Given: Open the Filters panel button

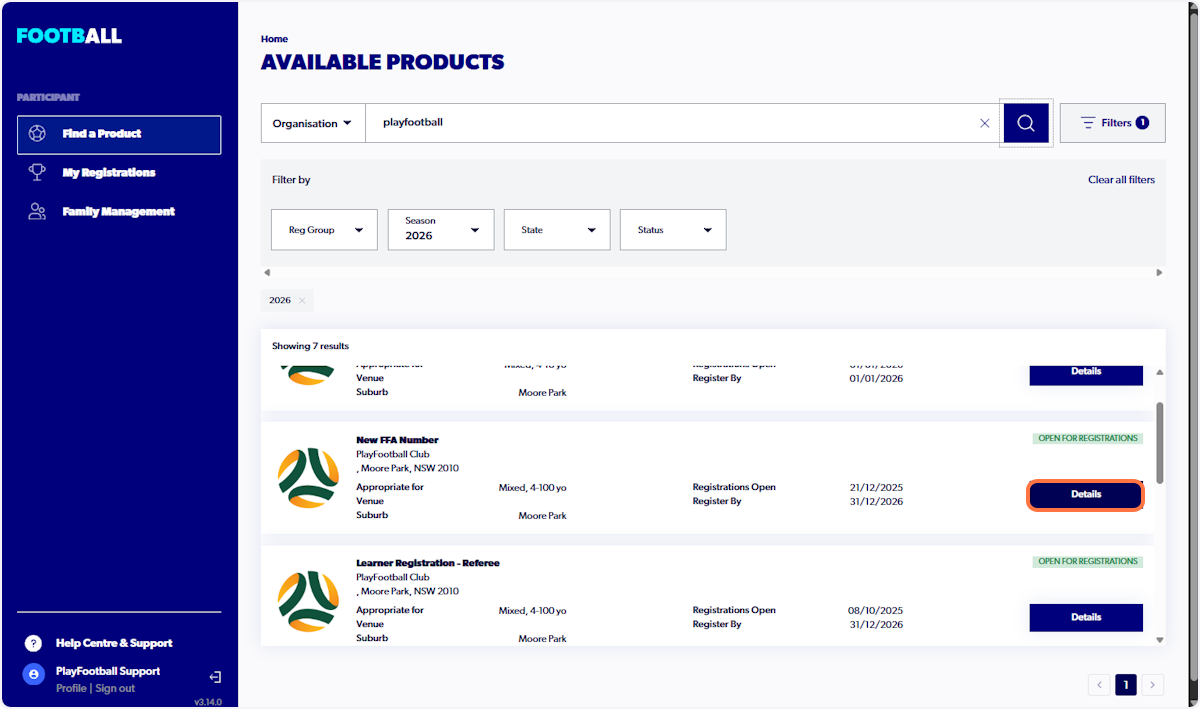Looking at the screenshot, I should pos(1112,122).
